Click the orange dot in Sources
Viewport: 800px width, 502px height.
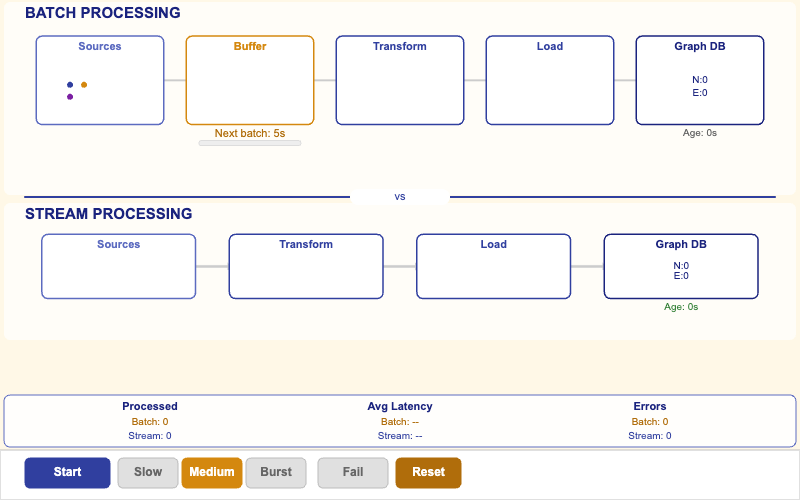[x=84, y=85]
